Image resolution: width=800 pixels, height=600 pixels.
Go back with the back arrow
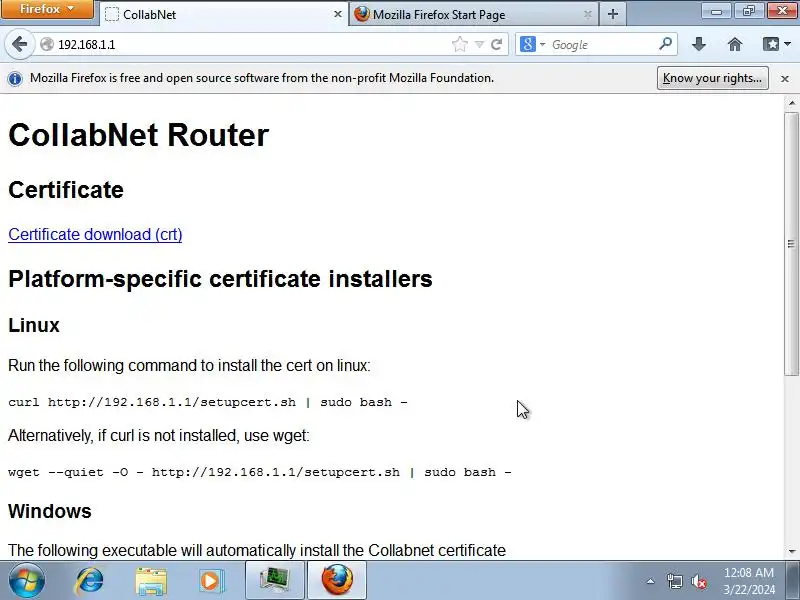pos(19,44)
